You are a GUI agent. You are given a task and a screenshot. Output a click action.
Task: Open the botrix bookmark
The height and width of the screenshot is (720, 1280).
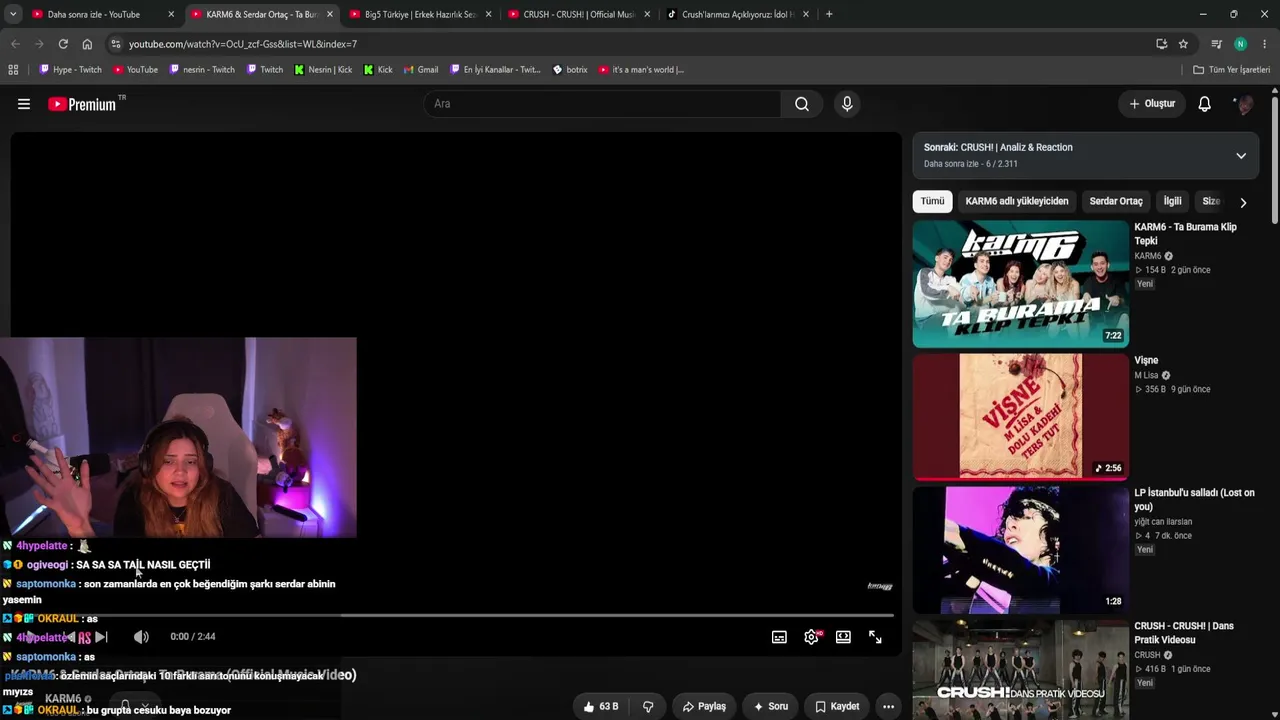570,70
